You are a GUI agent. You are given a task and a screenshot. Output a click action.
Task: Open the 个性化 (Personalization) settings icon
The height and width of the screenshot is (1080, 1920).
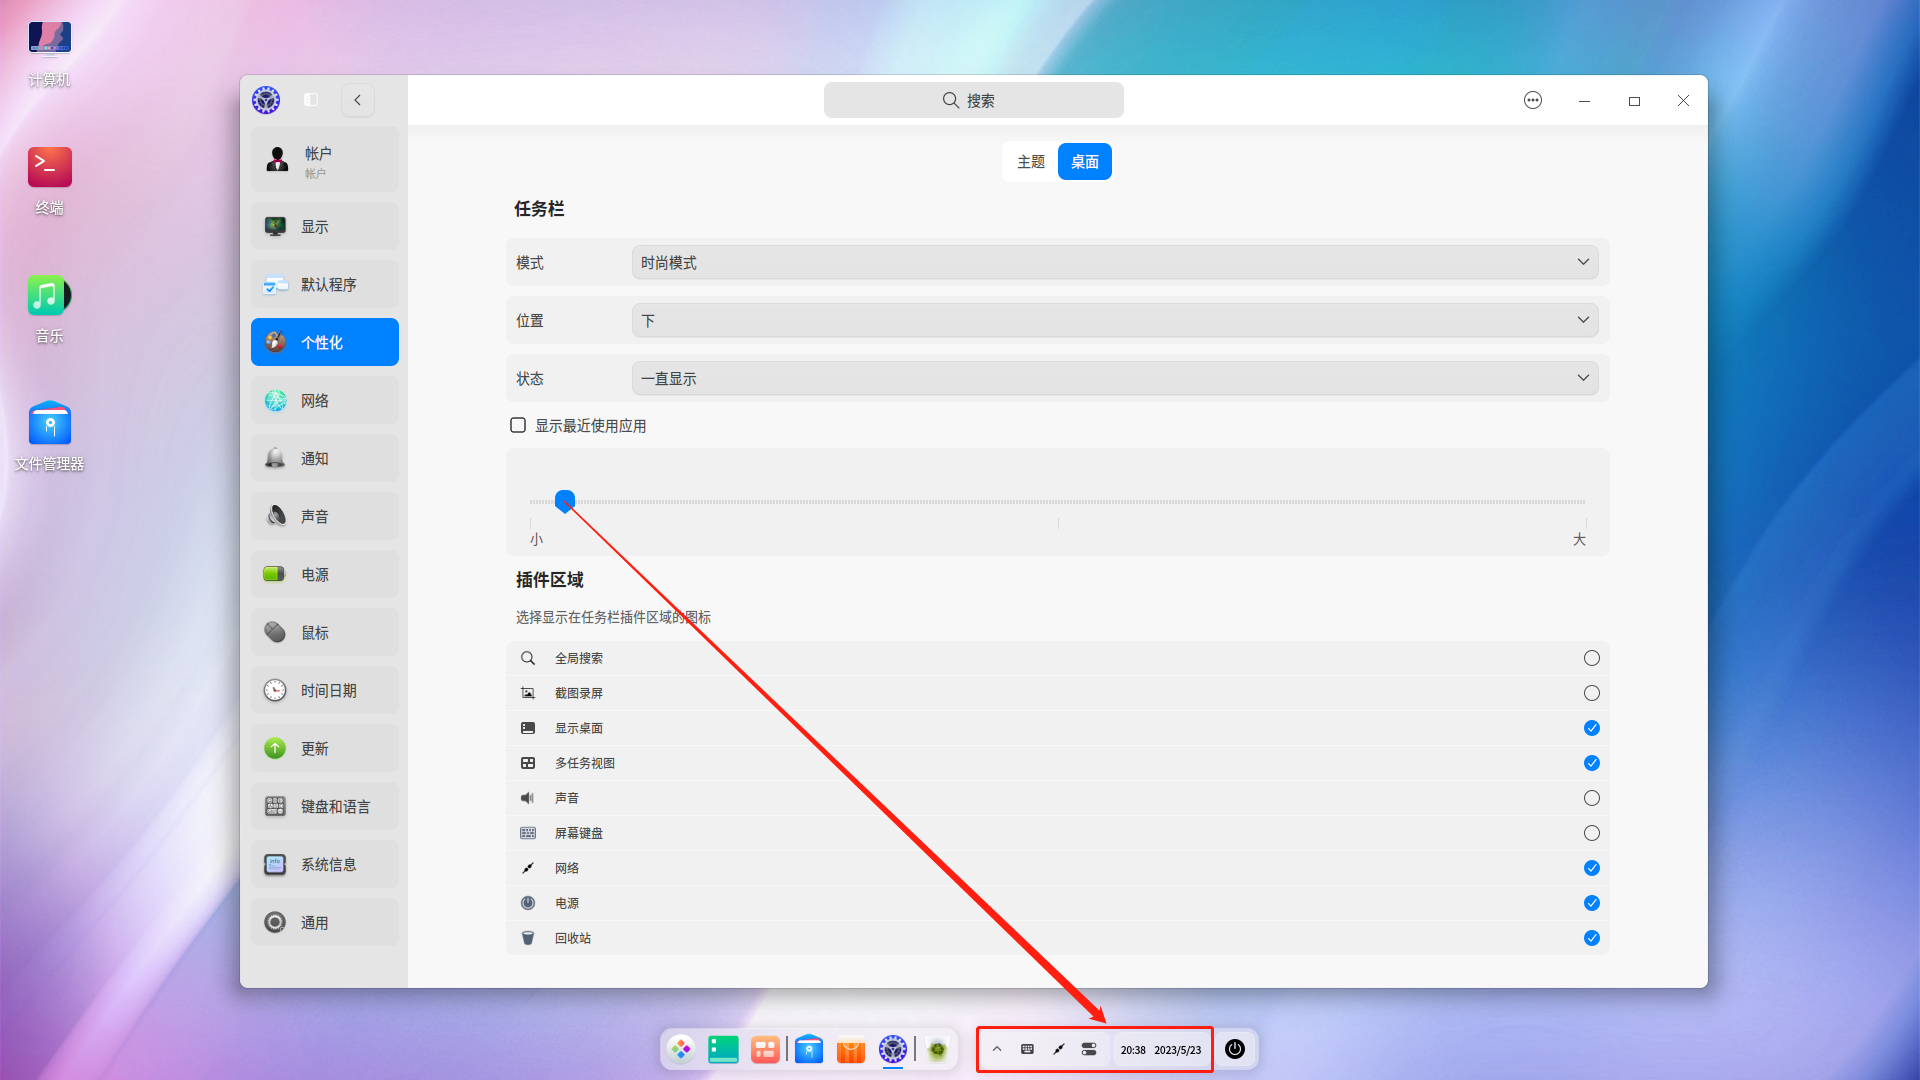tap(275, 341)
